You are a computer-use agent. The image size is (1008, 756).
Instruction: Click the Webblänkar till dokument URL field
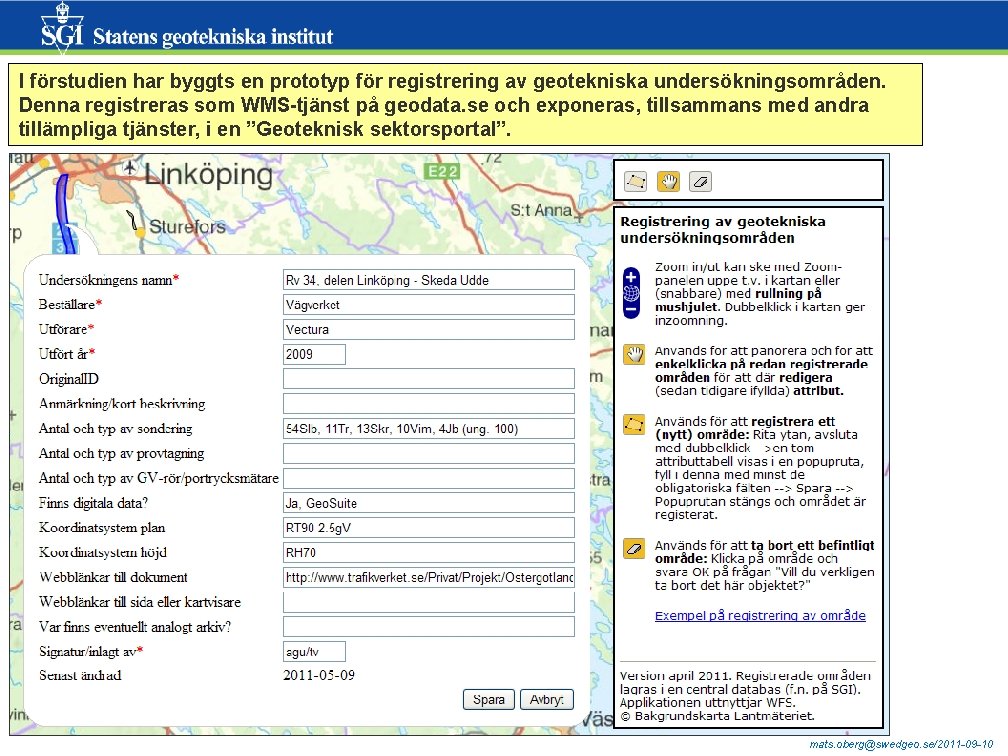click(x=429, y=577)
